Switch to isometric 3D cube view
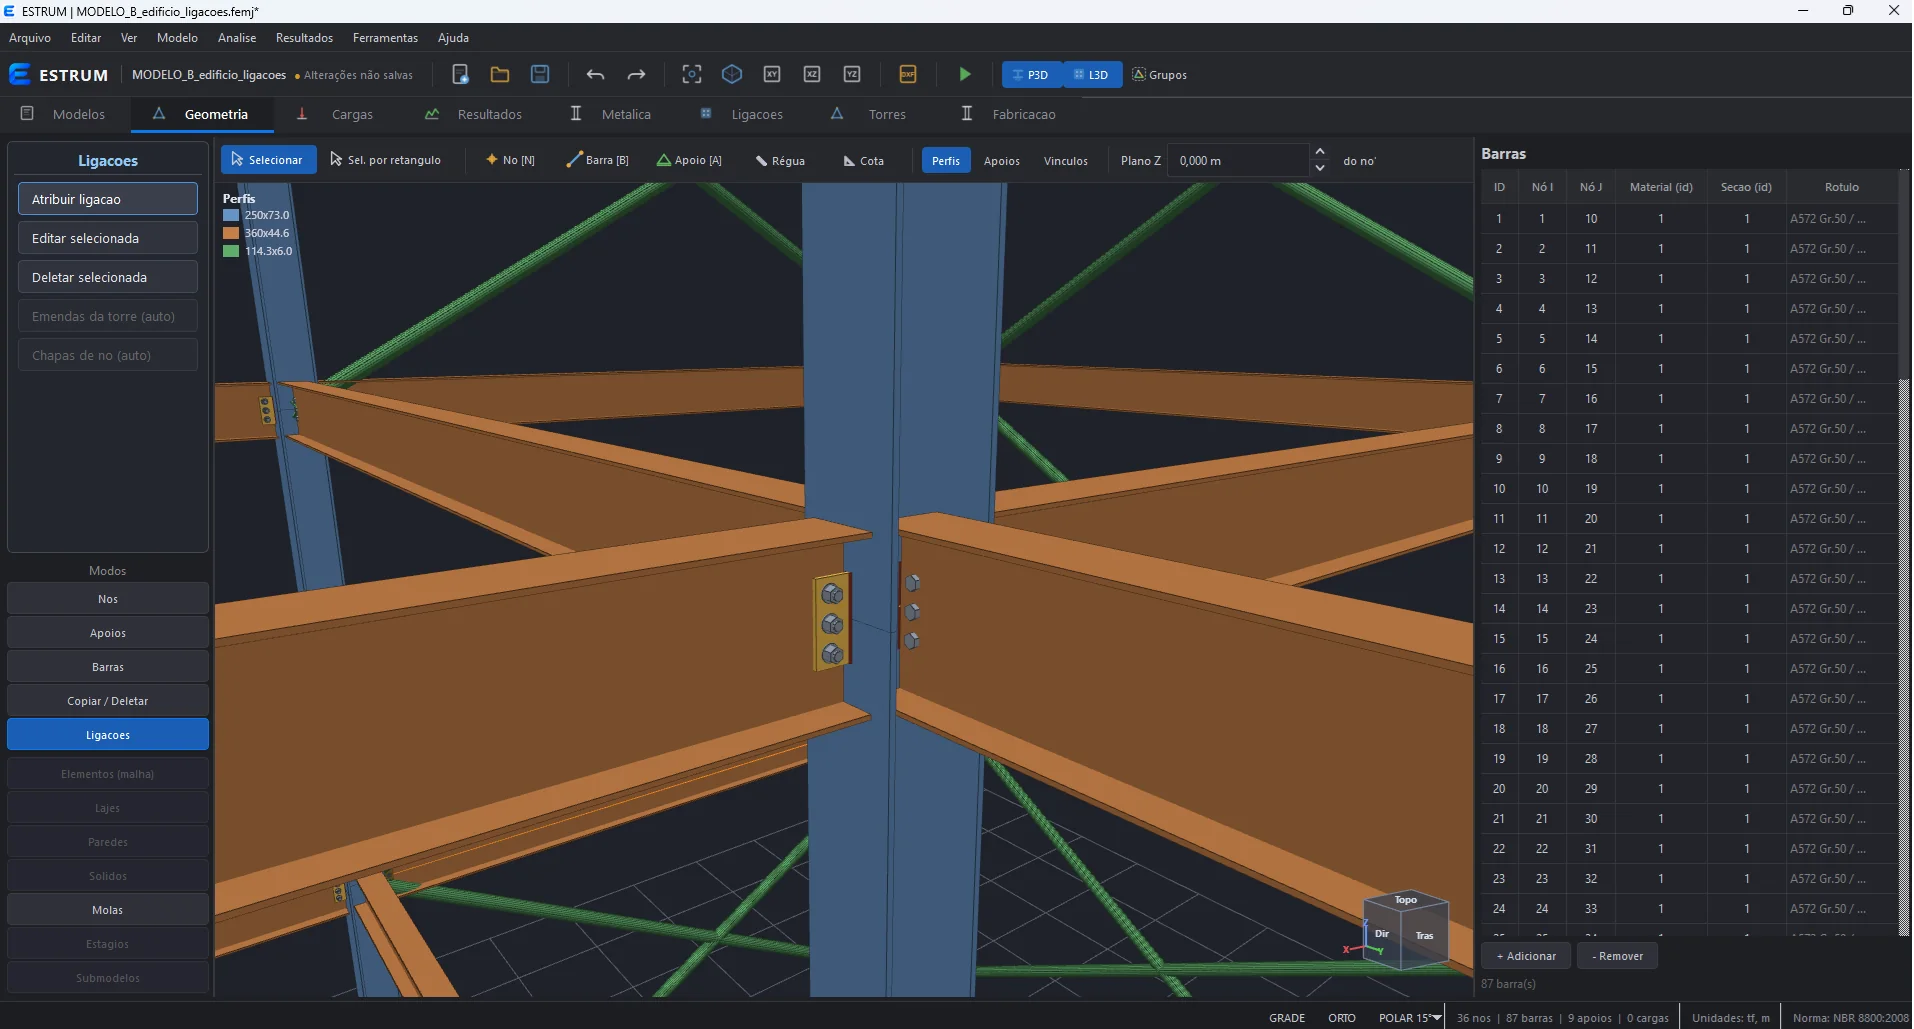This screenshot has height=1029, width=1914. [732, 75]
